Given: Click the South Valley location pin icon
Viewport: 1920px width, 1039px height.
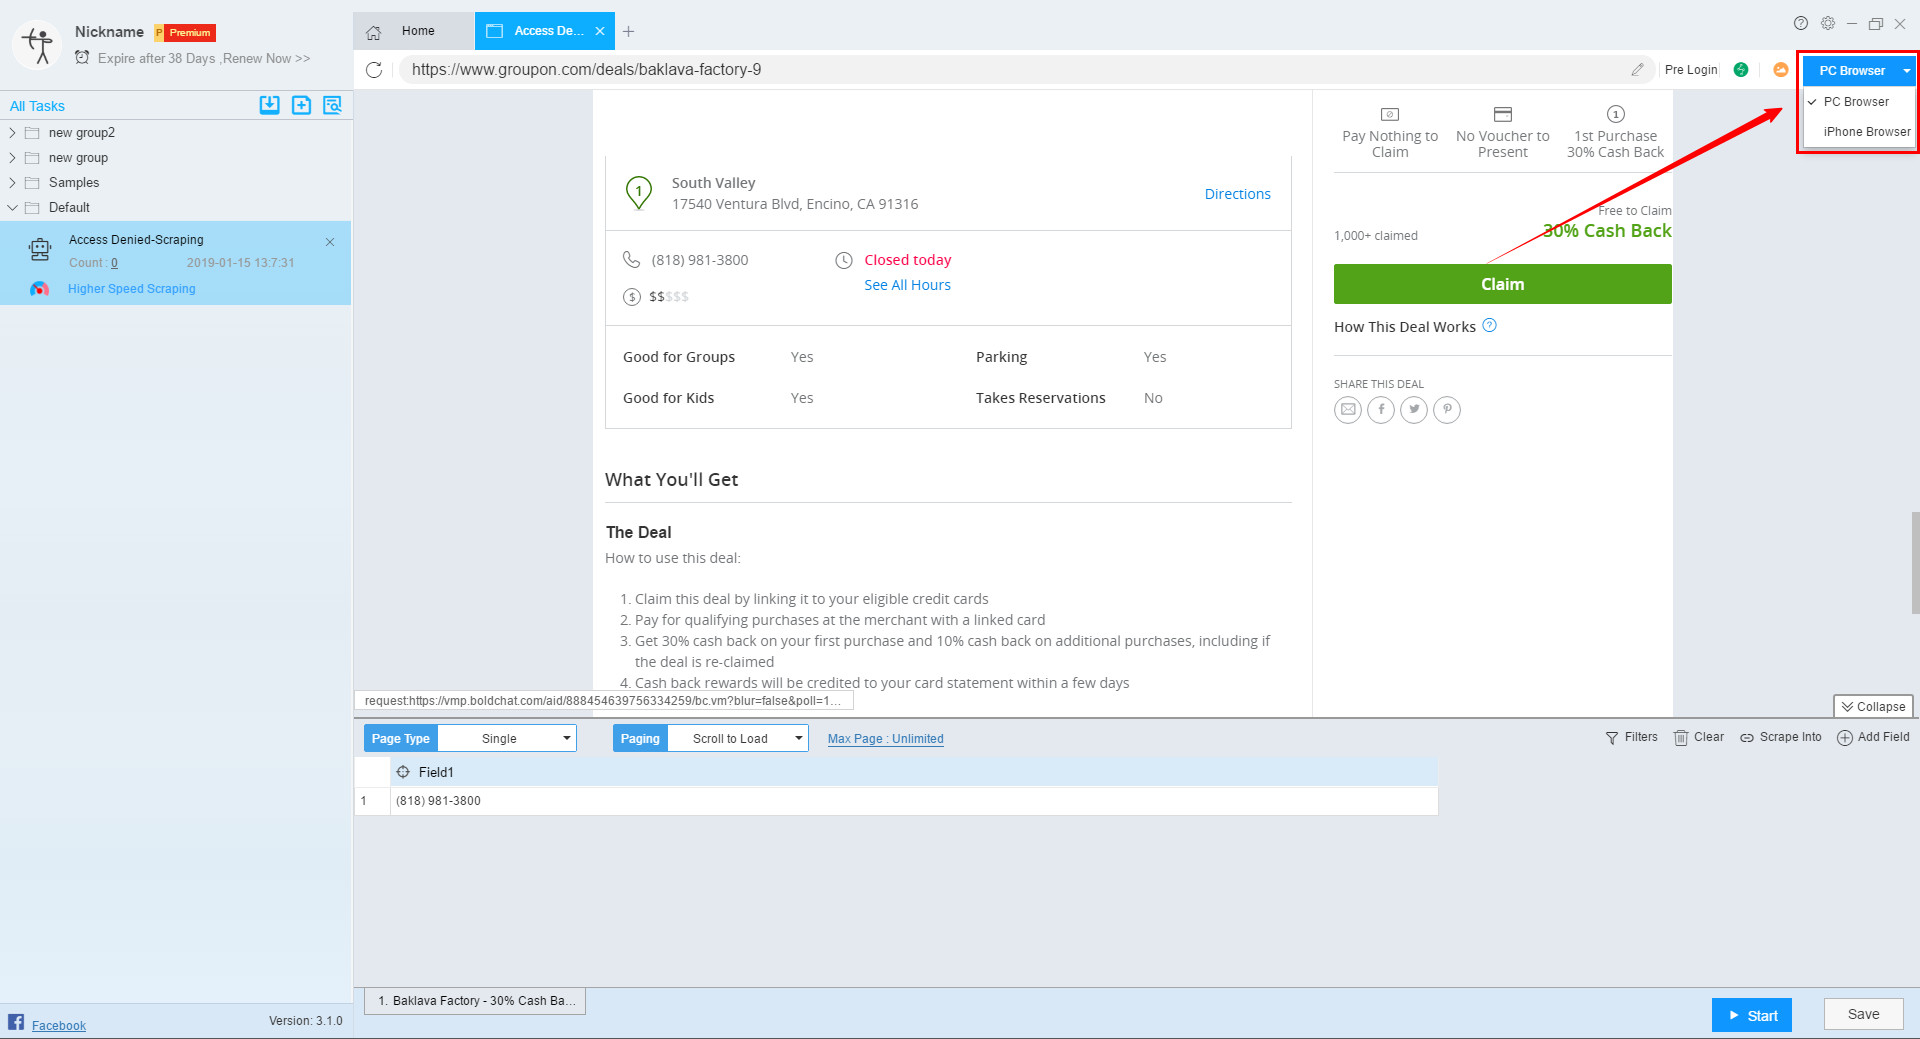Looking at the screenshot, I should click(x=639, y=192).
